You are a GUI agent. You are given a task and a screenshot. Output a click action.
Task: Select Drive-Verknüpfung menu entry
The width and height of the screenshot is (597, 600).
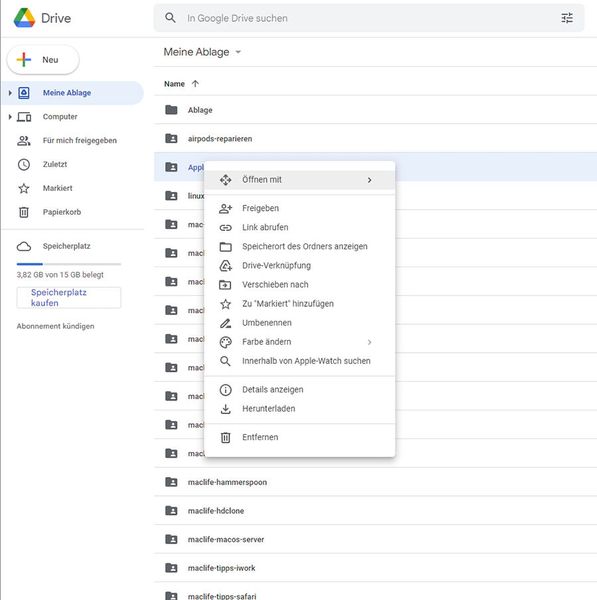[300, 266]
